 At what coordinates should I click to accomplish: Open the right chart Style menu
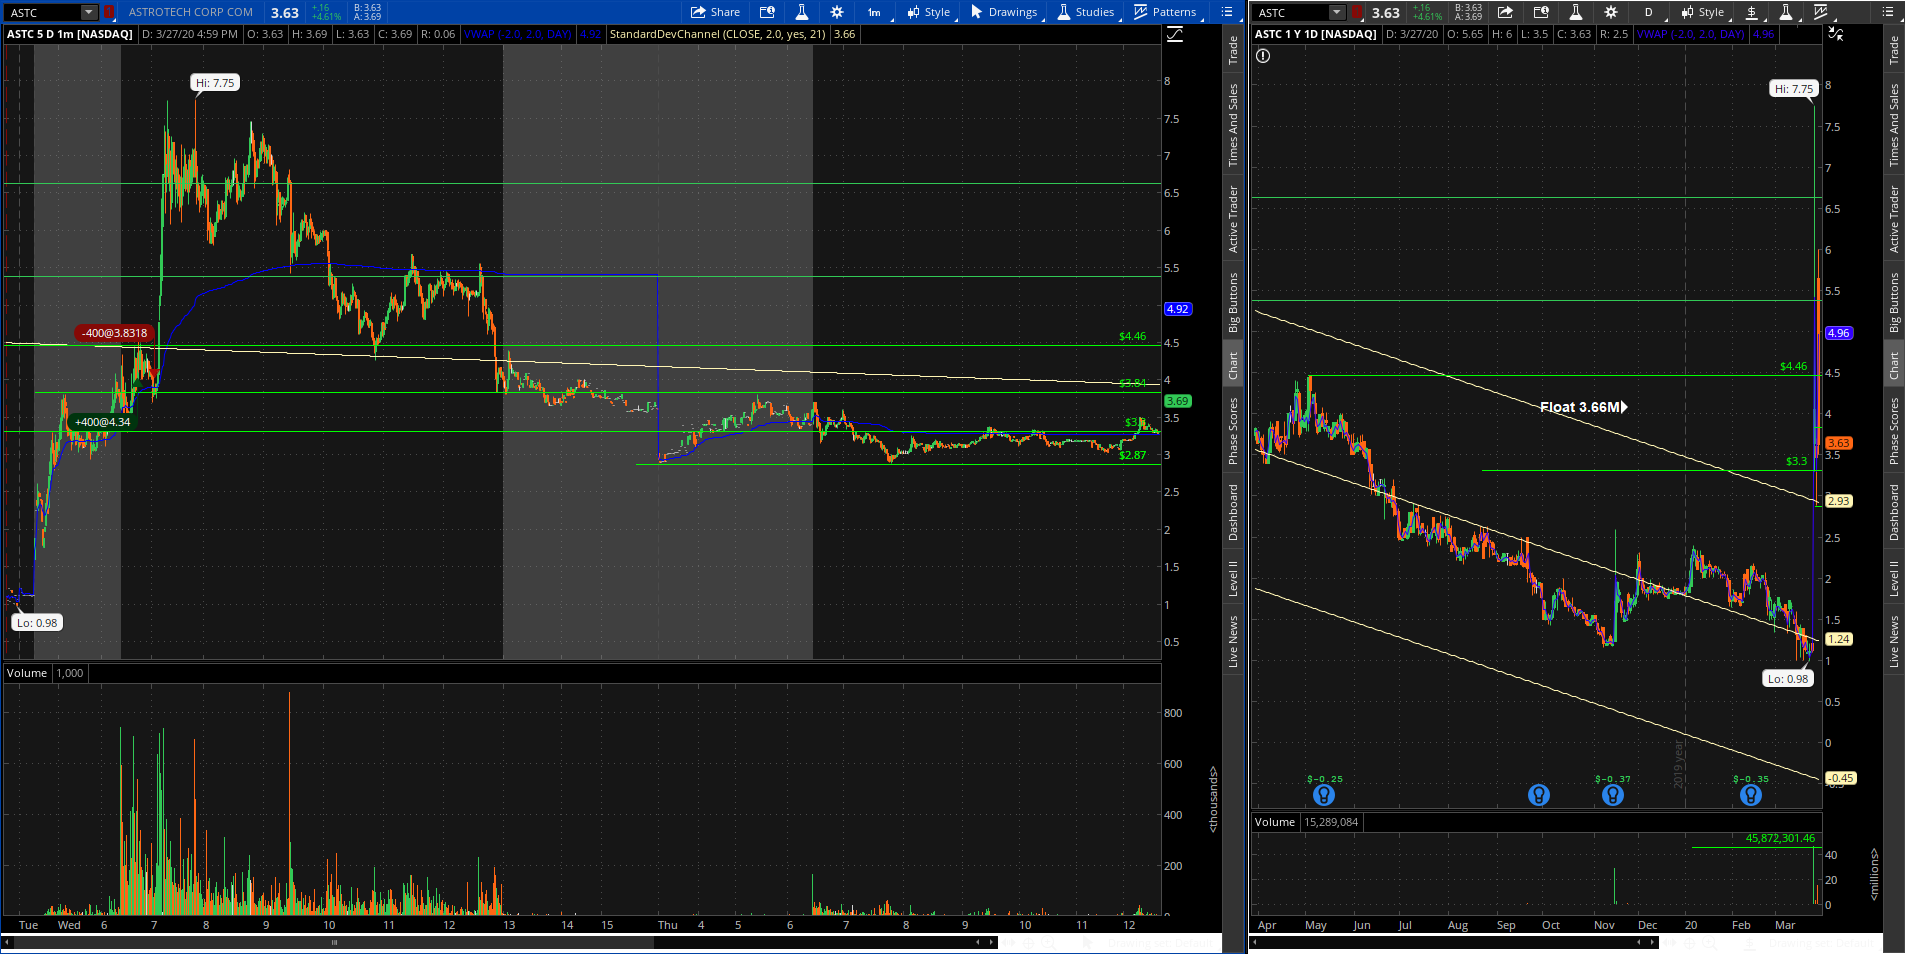coord(1703,12)
